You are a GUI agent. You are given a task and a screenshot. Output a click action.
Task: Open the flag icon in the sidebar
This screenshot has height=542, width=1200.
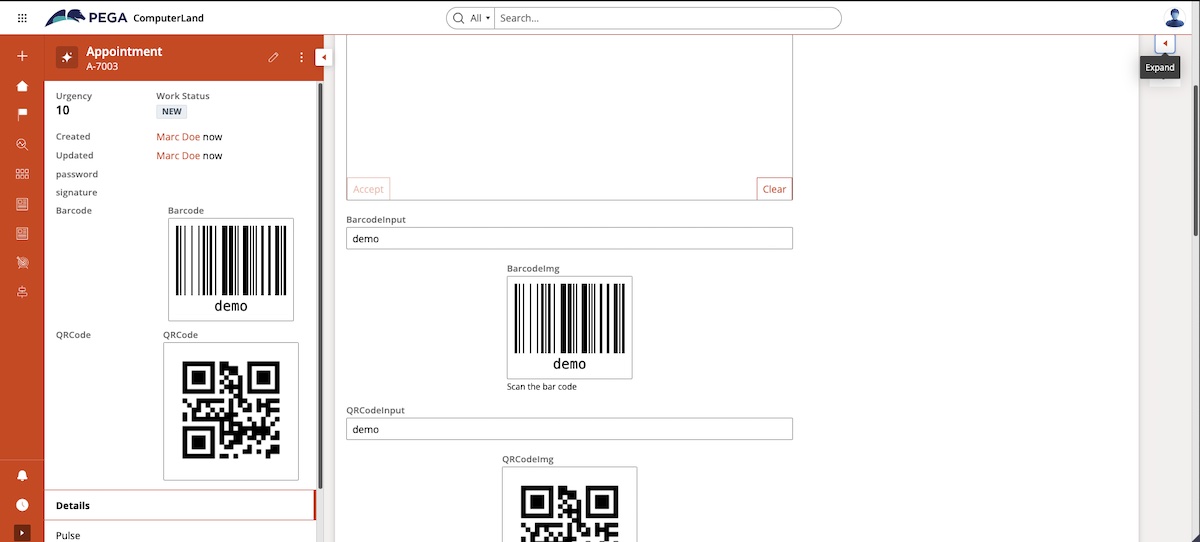(22, 115)
